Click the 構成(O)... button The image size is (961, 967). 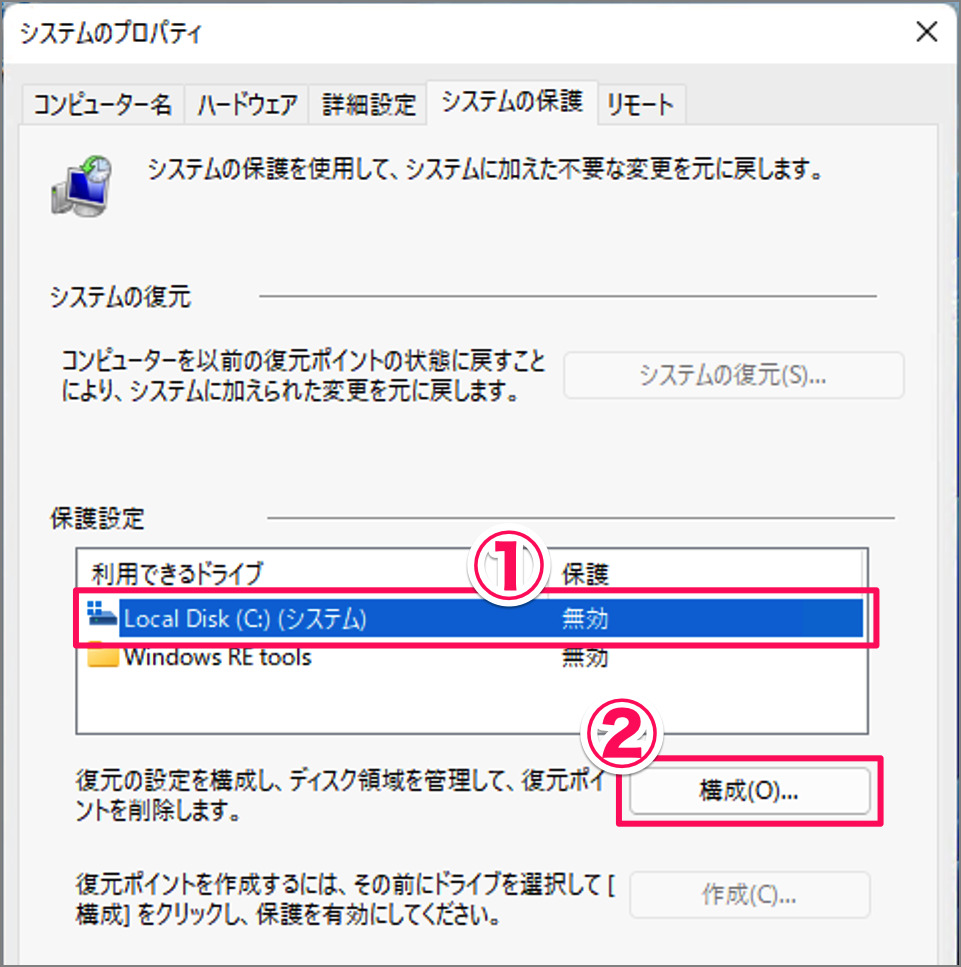pyautogui.click(x=749, y=791)
